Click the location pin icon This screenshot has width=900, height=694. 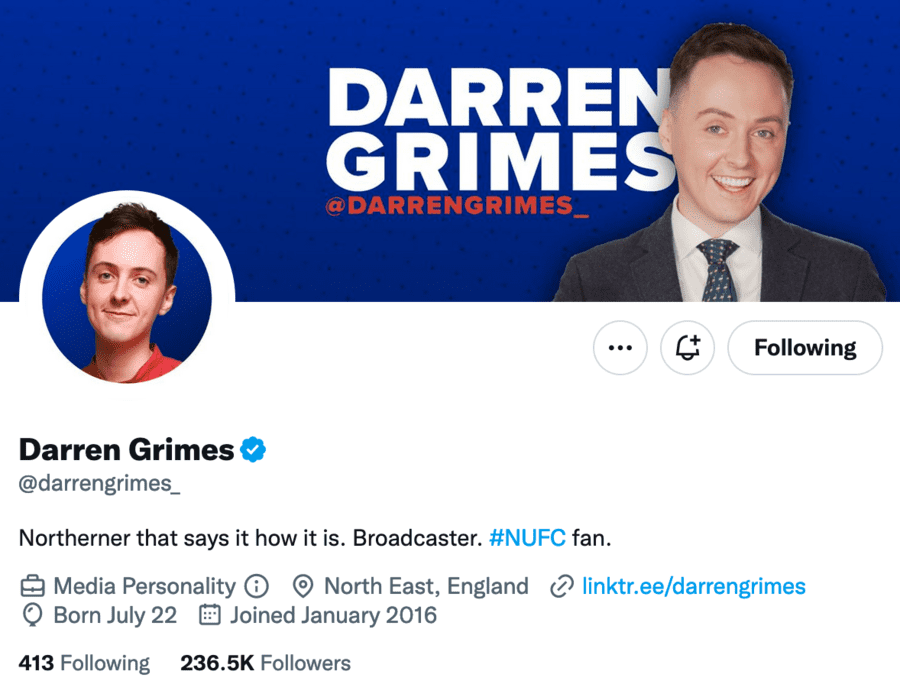302,586
